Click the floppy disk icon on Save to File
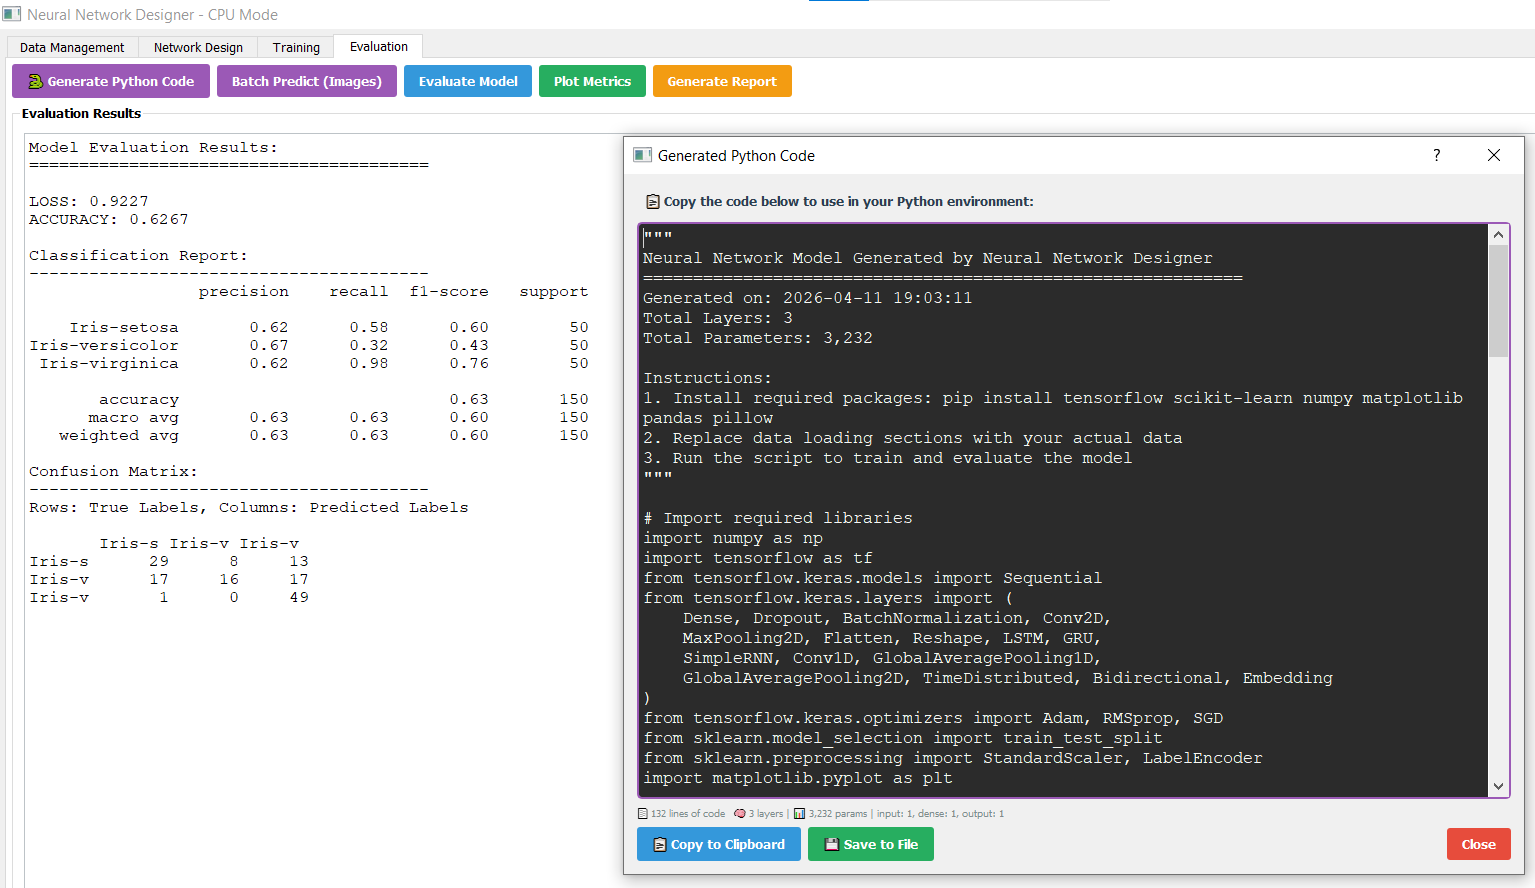The width and height of the screenshot is (1535, 888). tap(831, 845)
